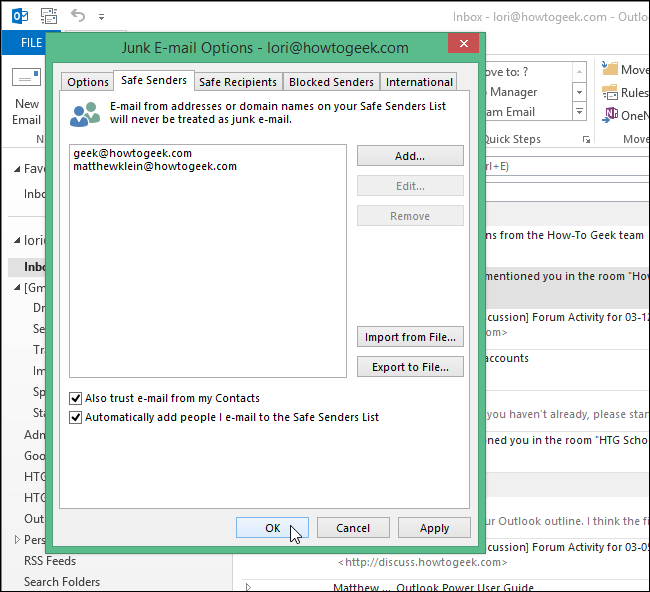Viewport: 650px width, 592px height.
Task: Open the Customize Quick Access Toolbar arrow
Action: click(101, 17)
